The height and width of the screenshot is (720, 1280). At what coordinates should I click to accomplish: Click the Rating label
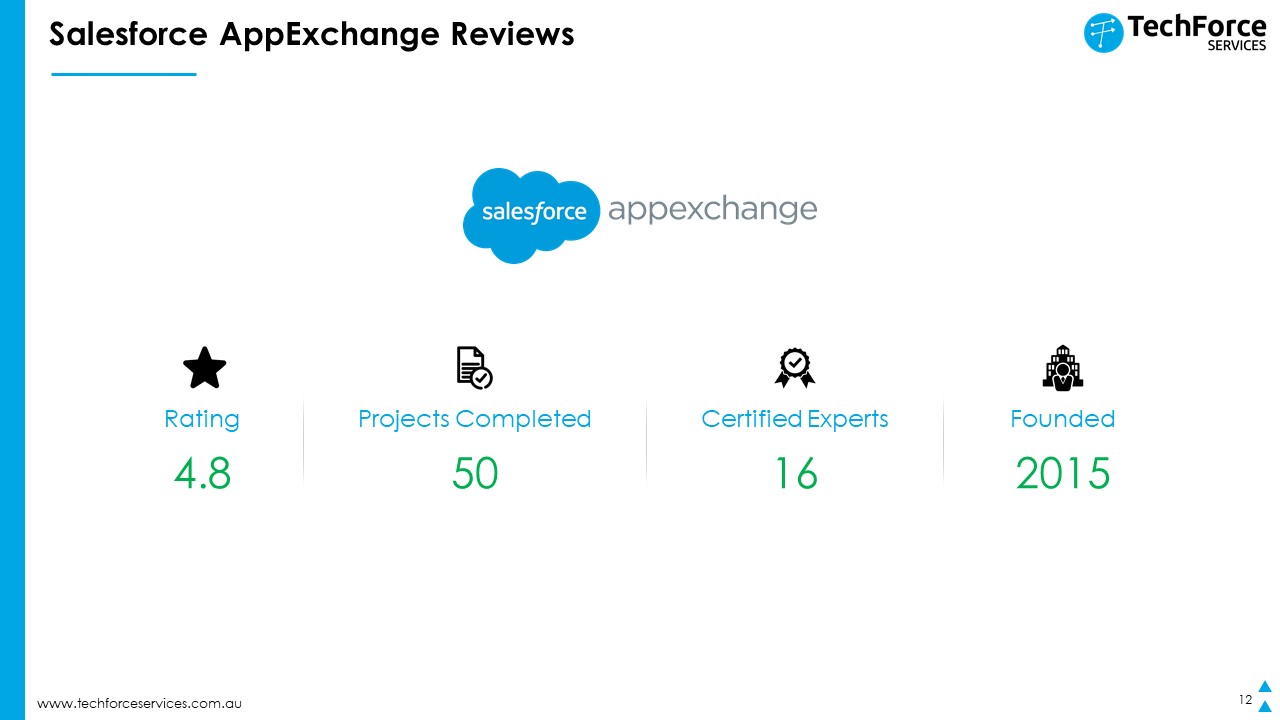click(202, 419)
